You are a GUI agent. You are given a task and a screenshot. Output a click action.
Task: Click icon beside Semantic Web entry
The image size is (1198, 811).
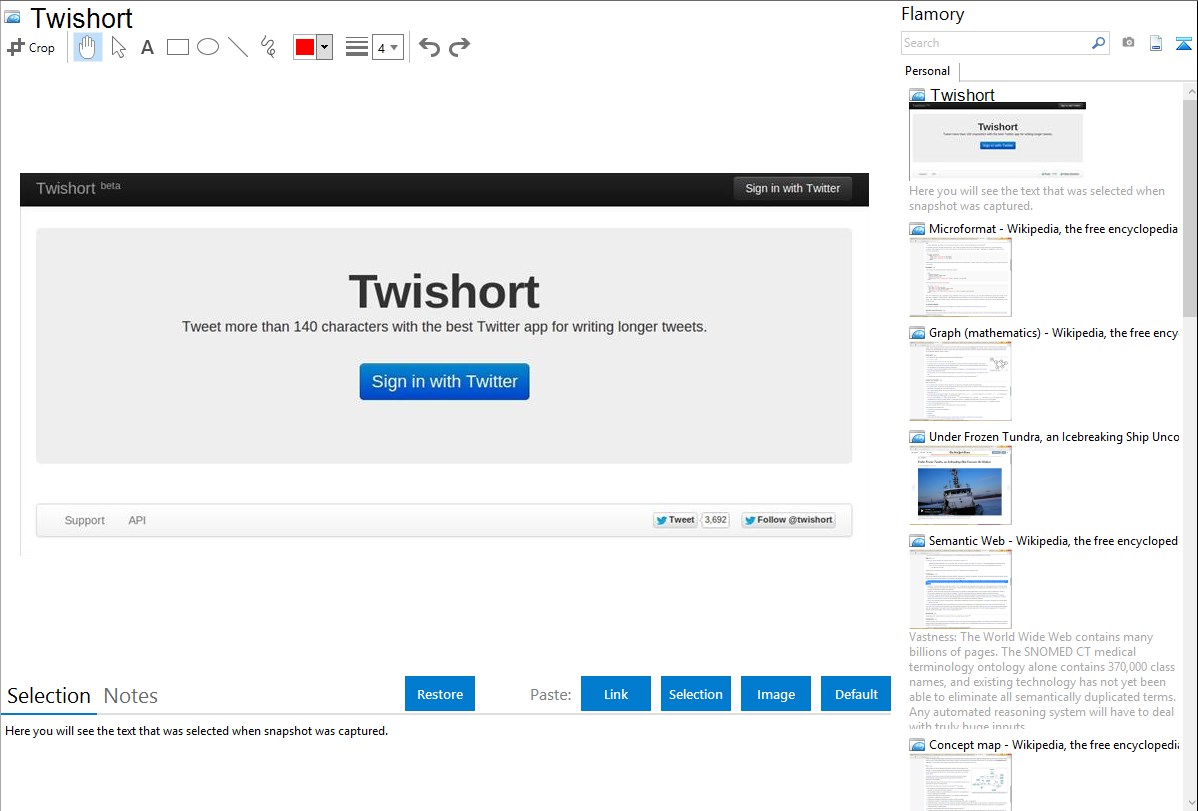click(917, 541)
